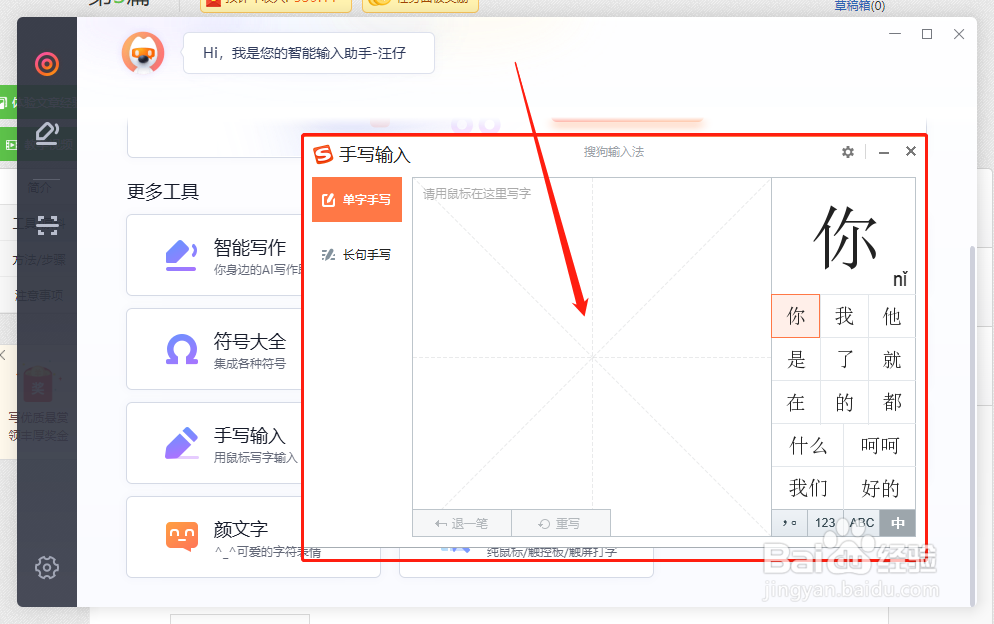Screen dimensions: 994x624
Task: Choose candidate character 是
Action: (796, 359)
